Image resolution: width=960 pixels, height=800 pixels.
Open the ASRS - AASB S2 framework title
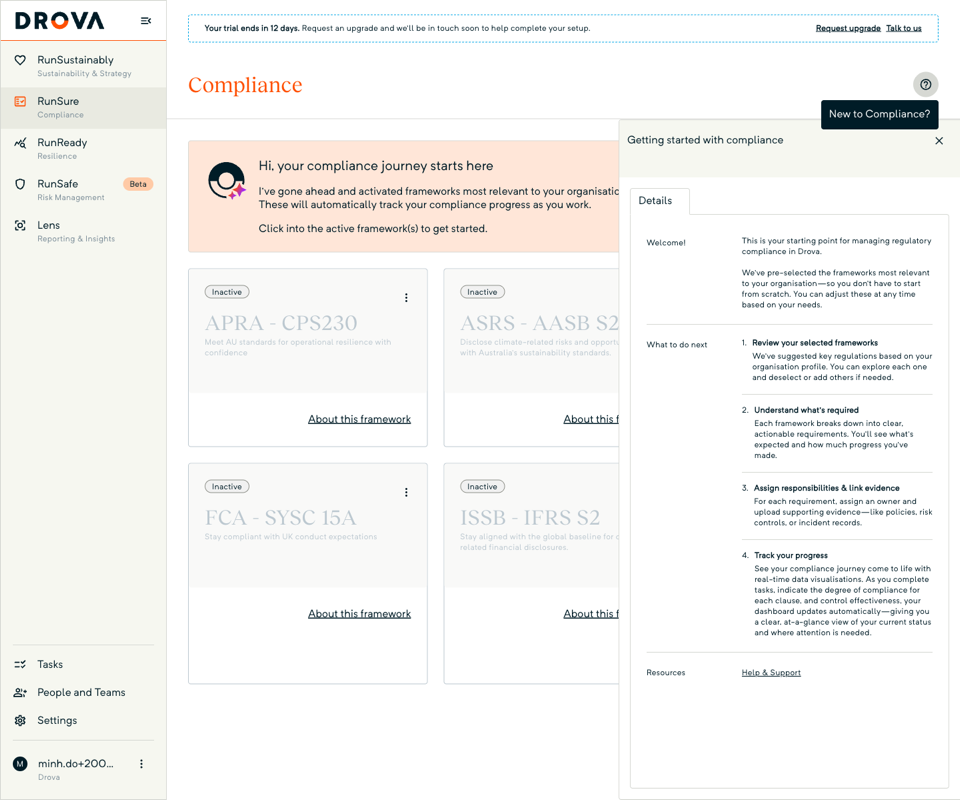coord(539,323)
